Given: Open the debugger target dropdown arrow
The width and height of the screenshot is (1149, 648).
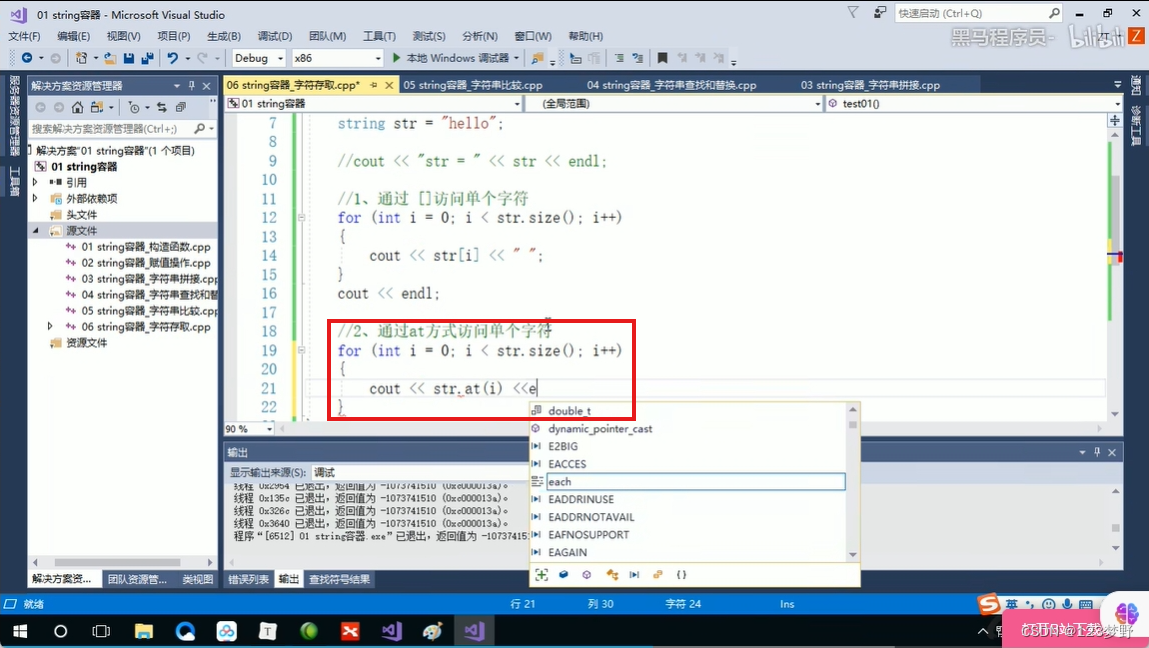Looking at the screenshot, I should point(517,58).
